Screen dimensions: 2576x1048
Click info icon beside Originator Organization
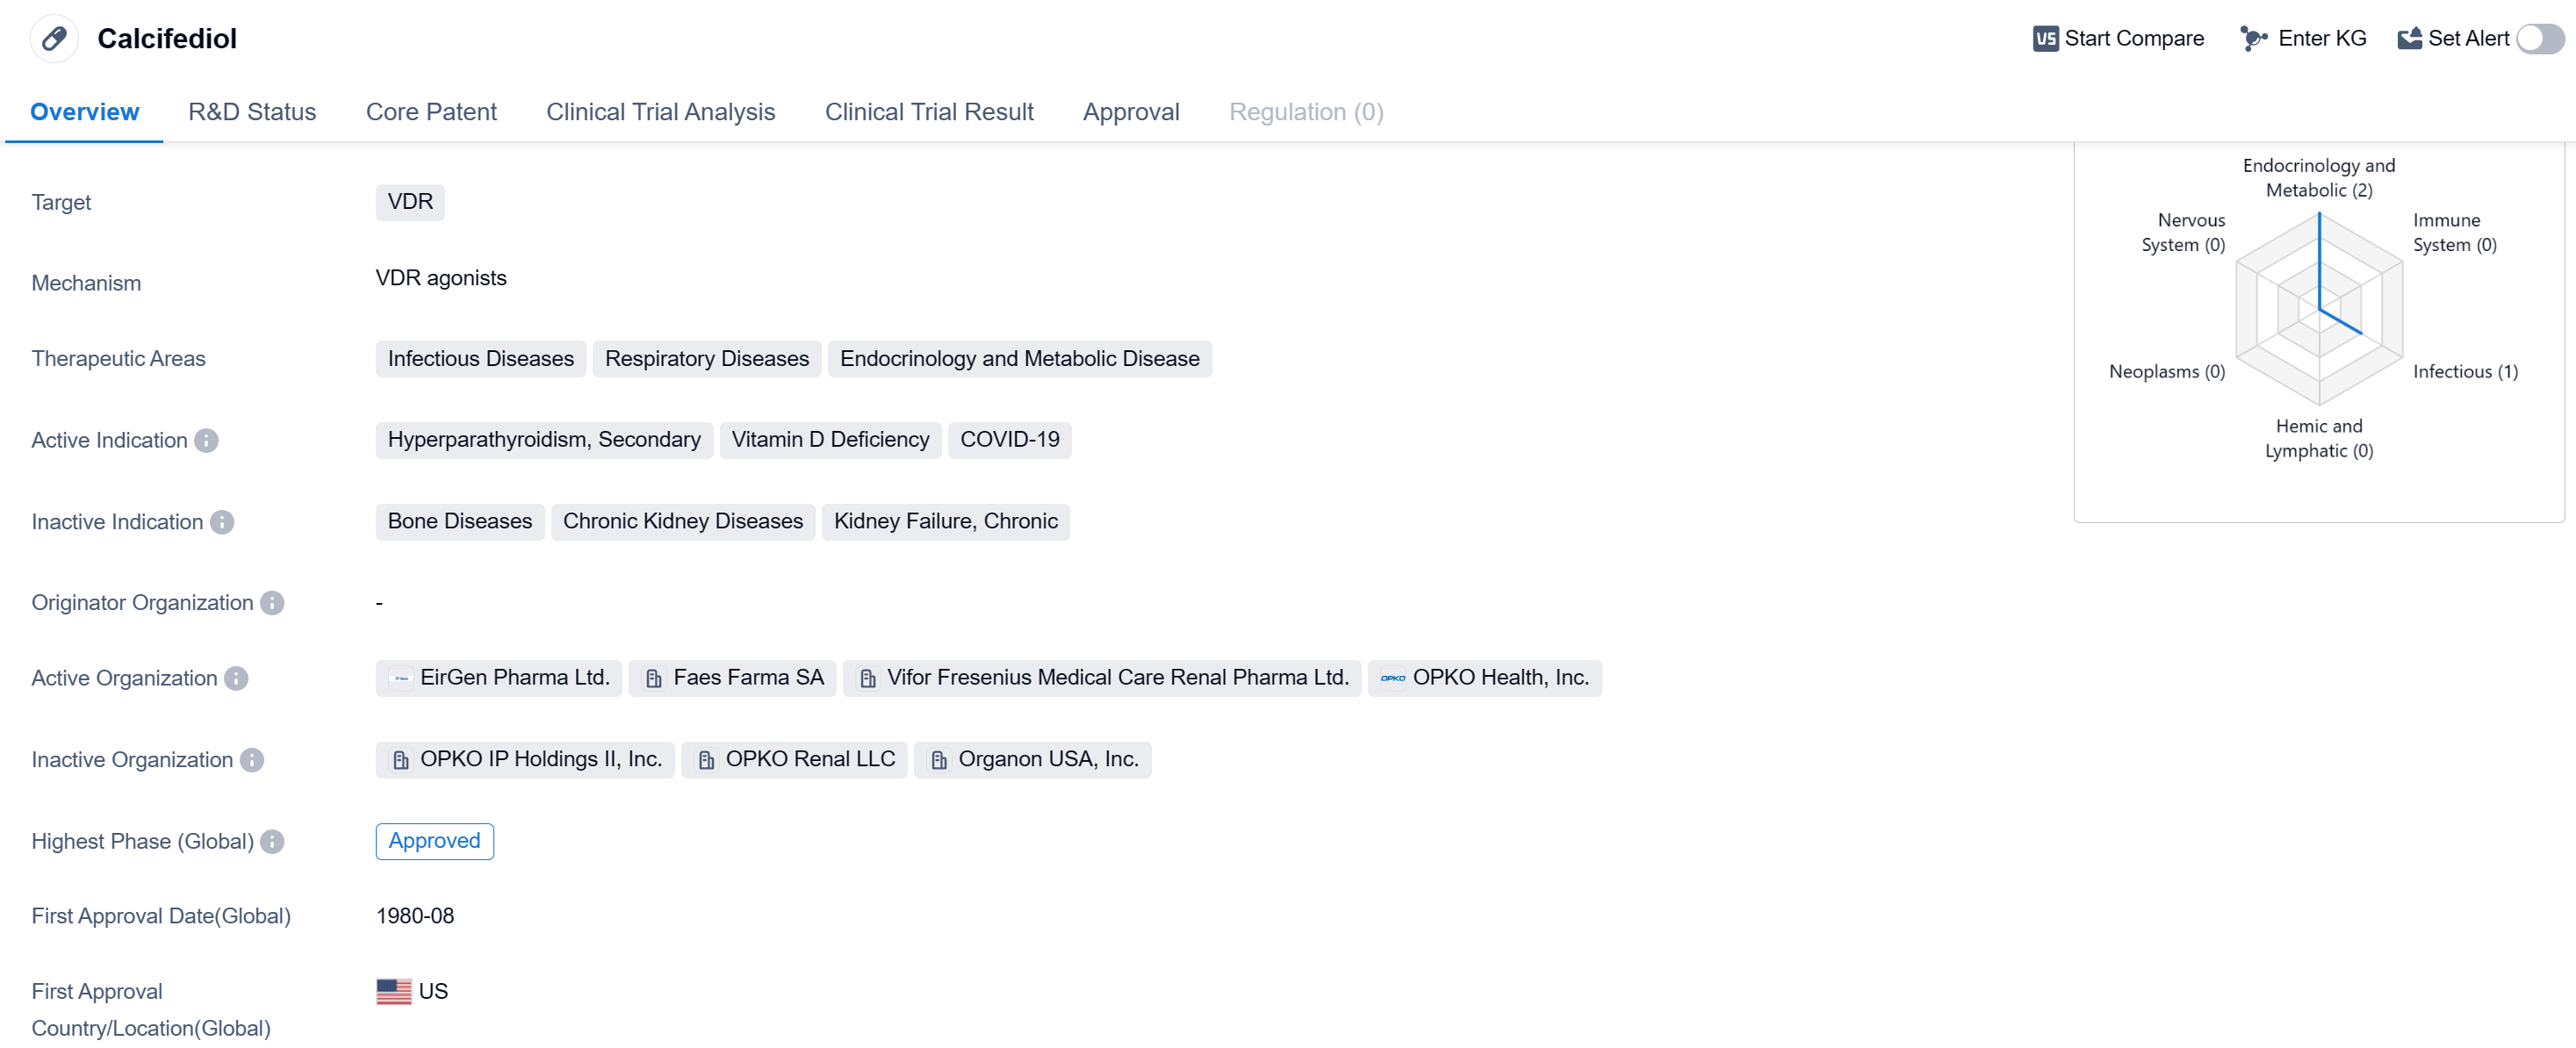[x=272, y=603]
